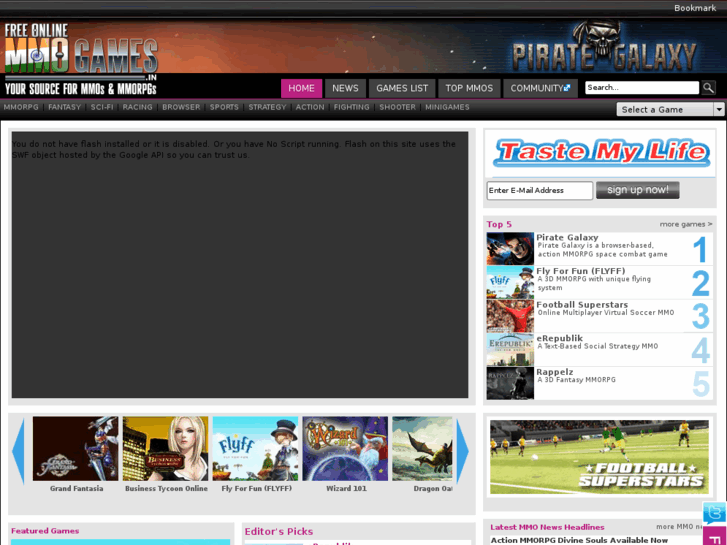Open the Pirate Galaxy title link
The height and width of the screenshot is (545, 727).
567,237
